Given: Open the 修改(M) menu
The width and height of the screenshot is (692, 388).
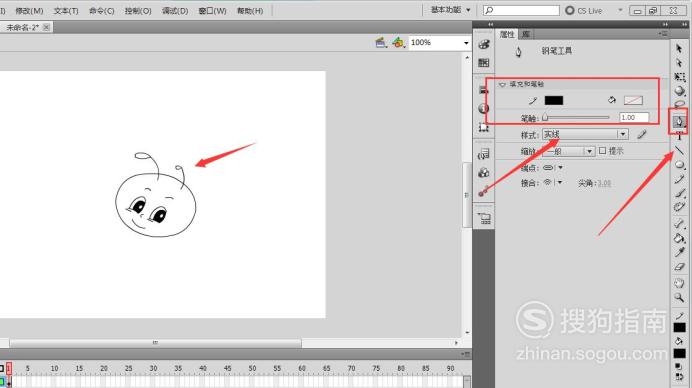Looking at the screenshot, I should pyautogui.click(x=29, y=11).
